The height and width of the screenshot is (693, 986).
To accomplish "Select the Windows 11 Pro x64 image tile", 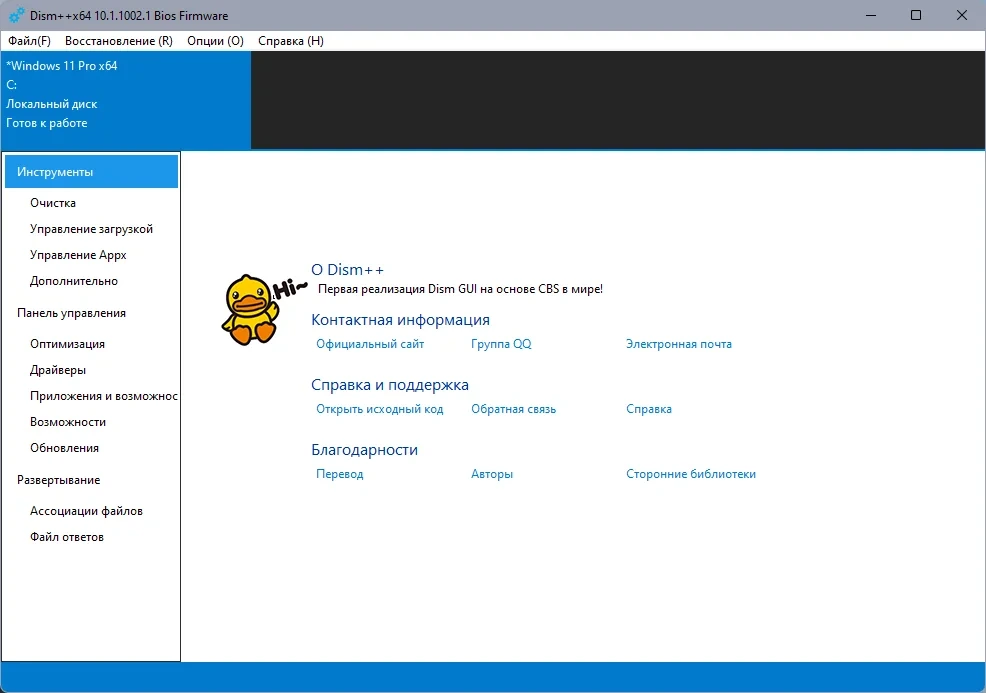I will tap(126, 100).
